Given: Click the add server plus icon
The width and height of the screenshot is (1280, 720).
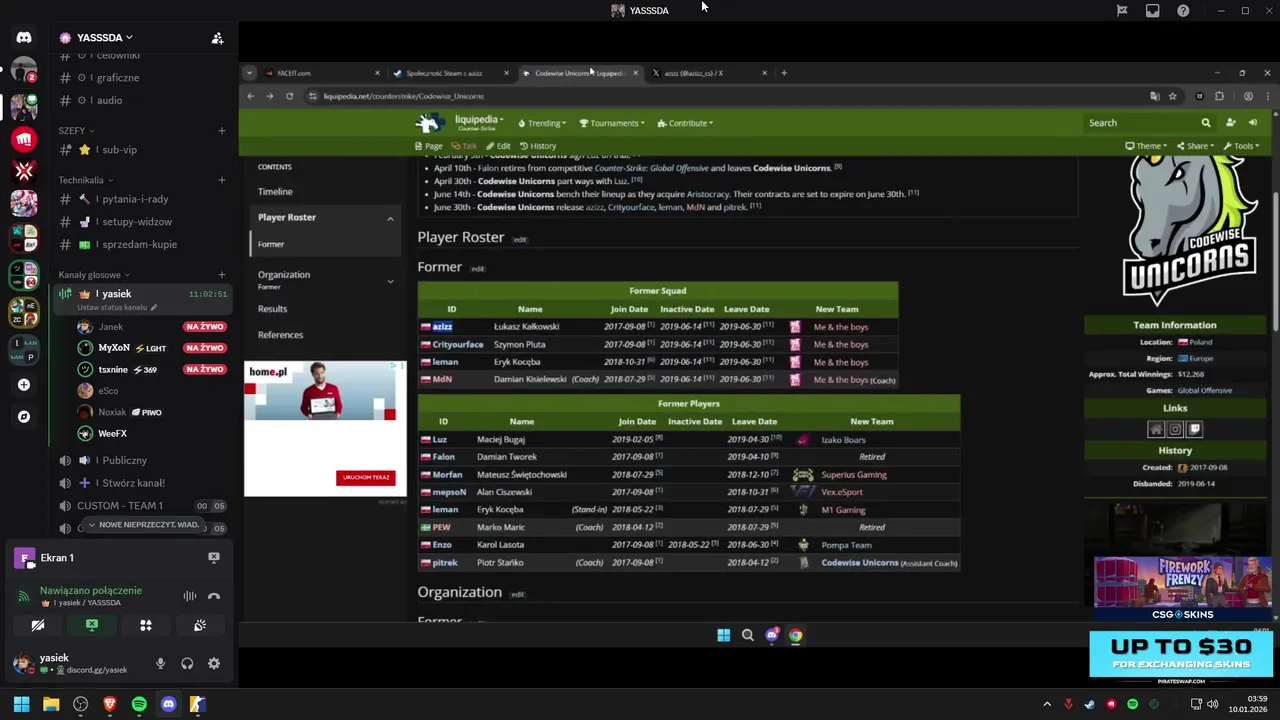Looking at the screenshot, I should pos(24,385).
